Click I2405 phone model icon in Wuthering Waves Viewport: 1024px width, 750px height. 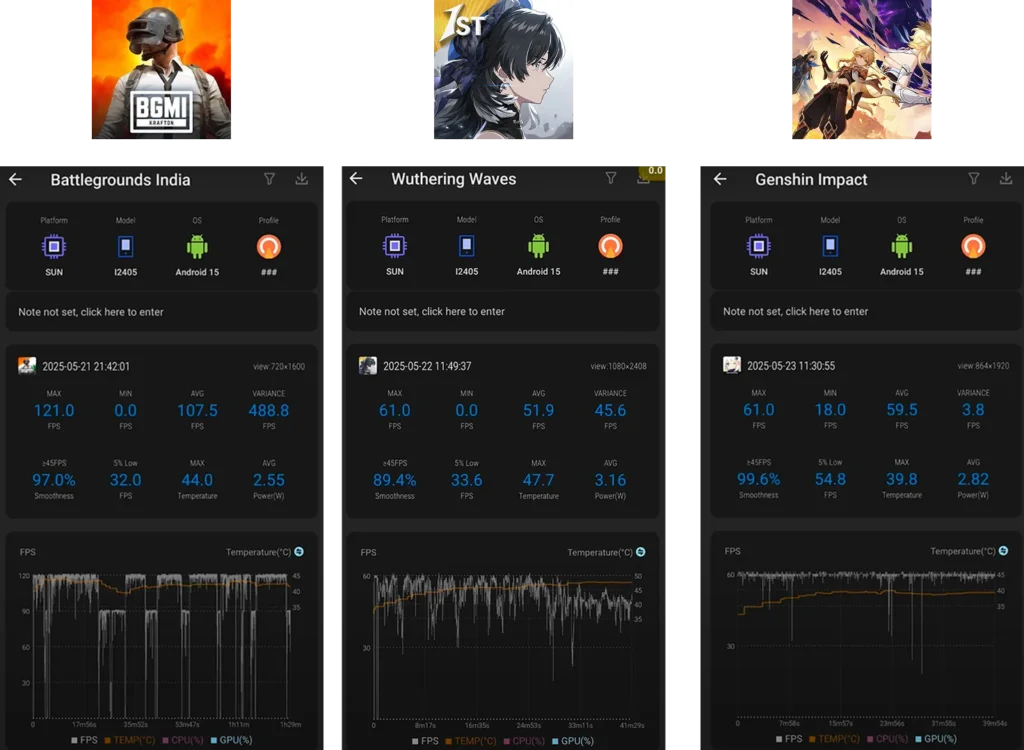click(466, 246)
